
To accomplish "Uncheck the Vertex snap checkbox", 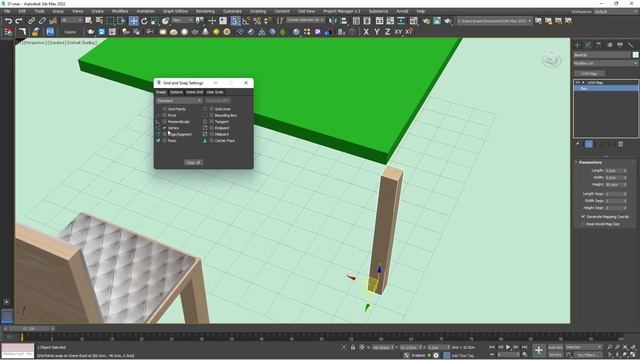I will click(164, 128).
